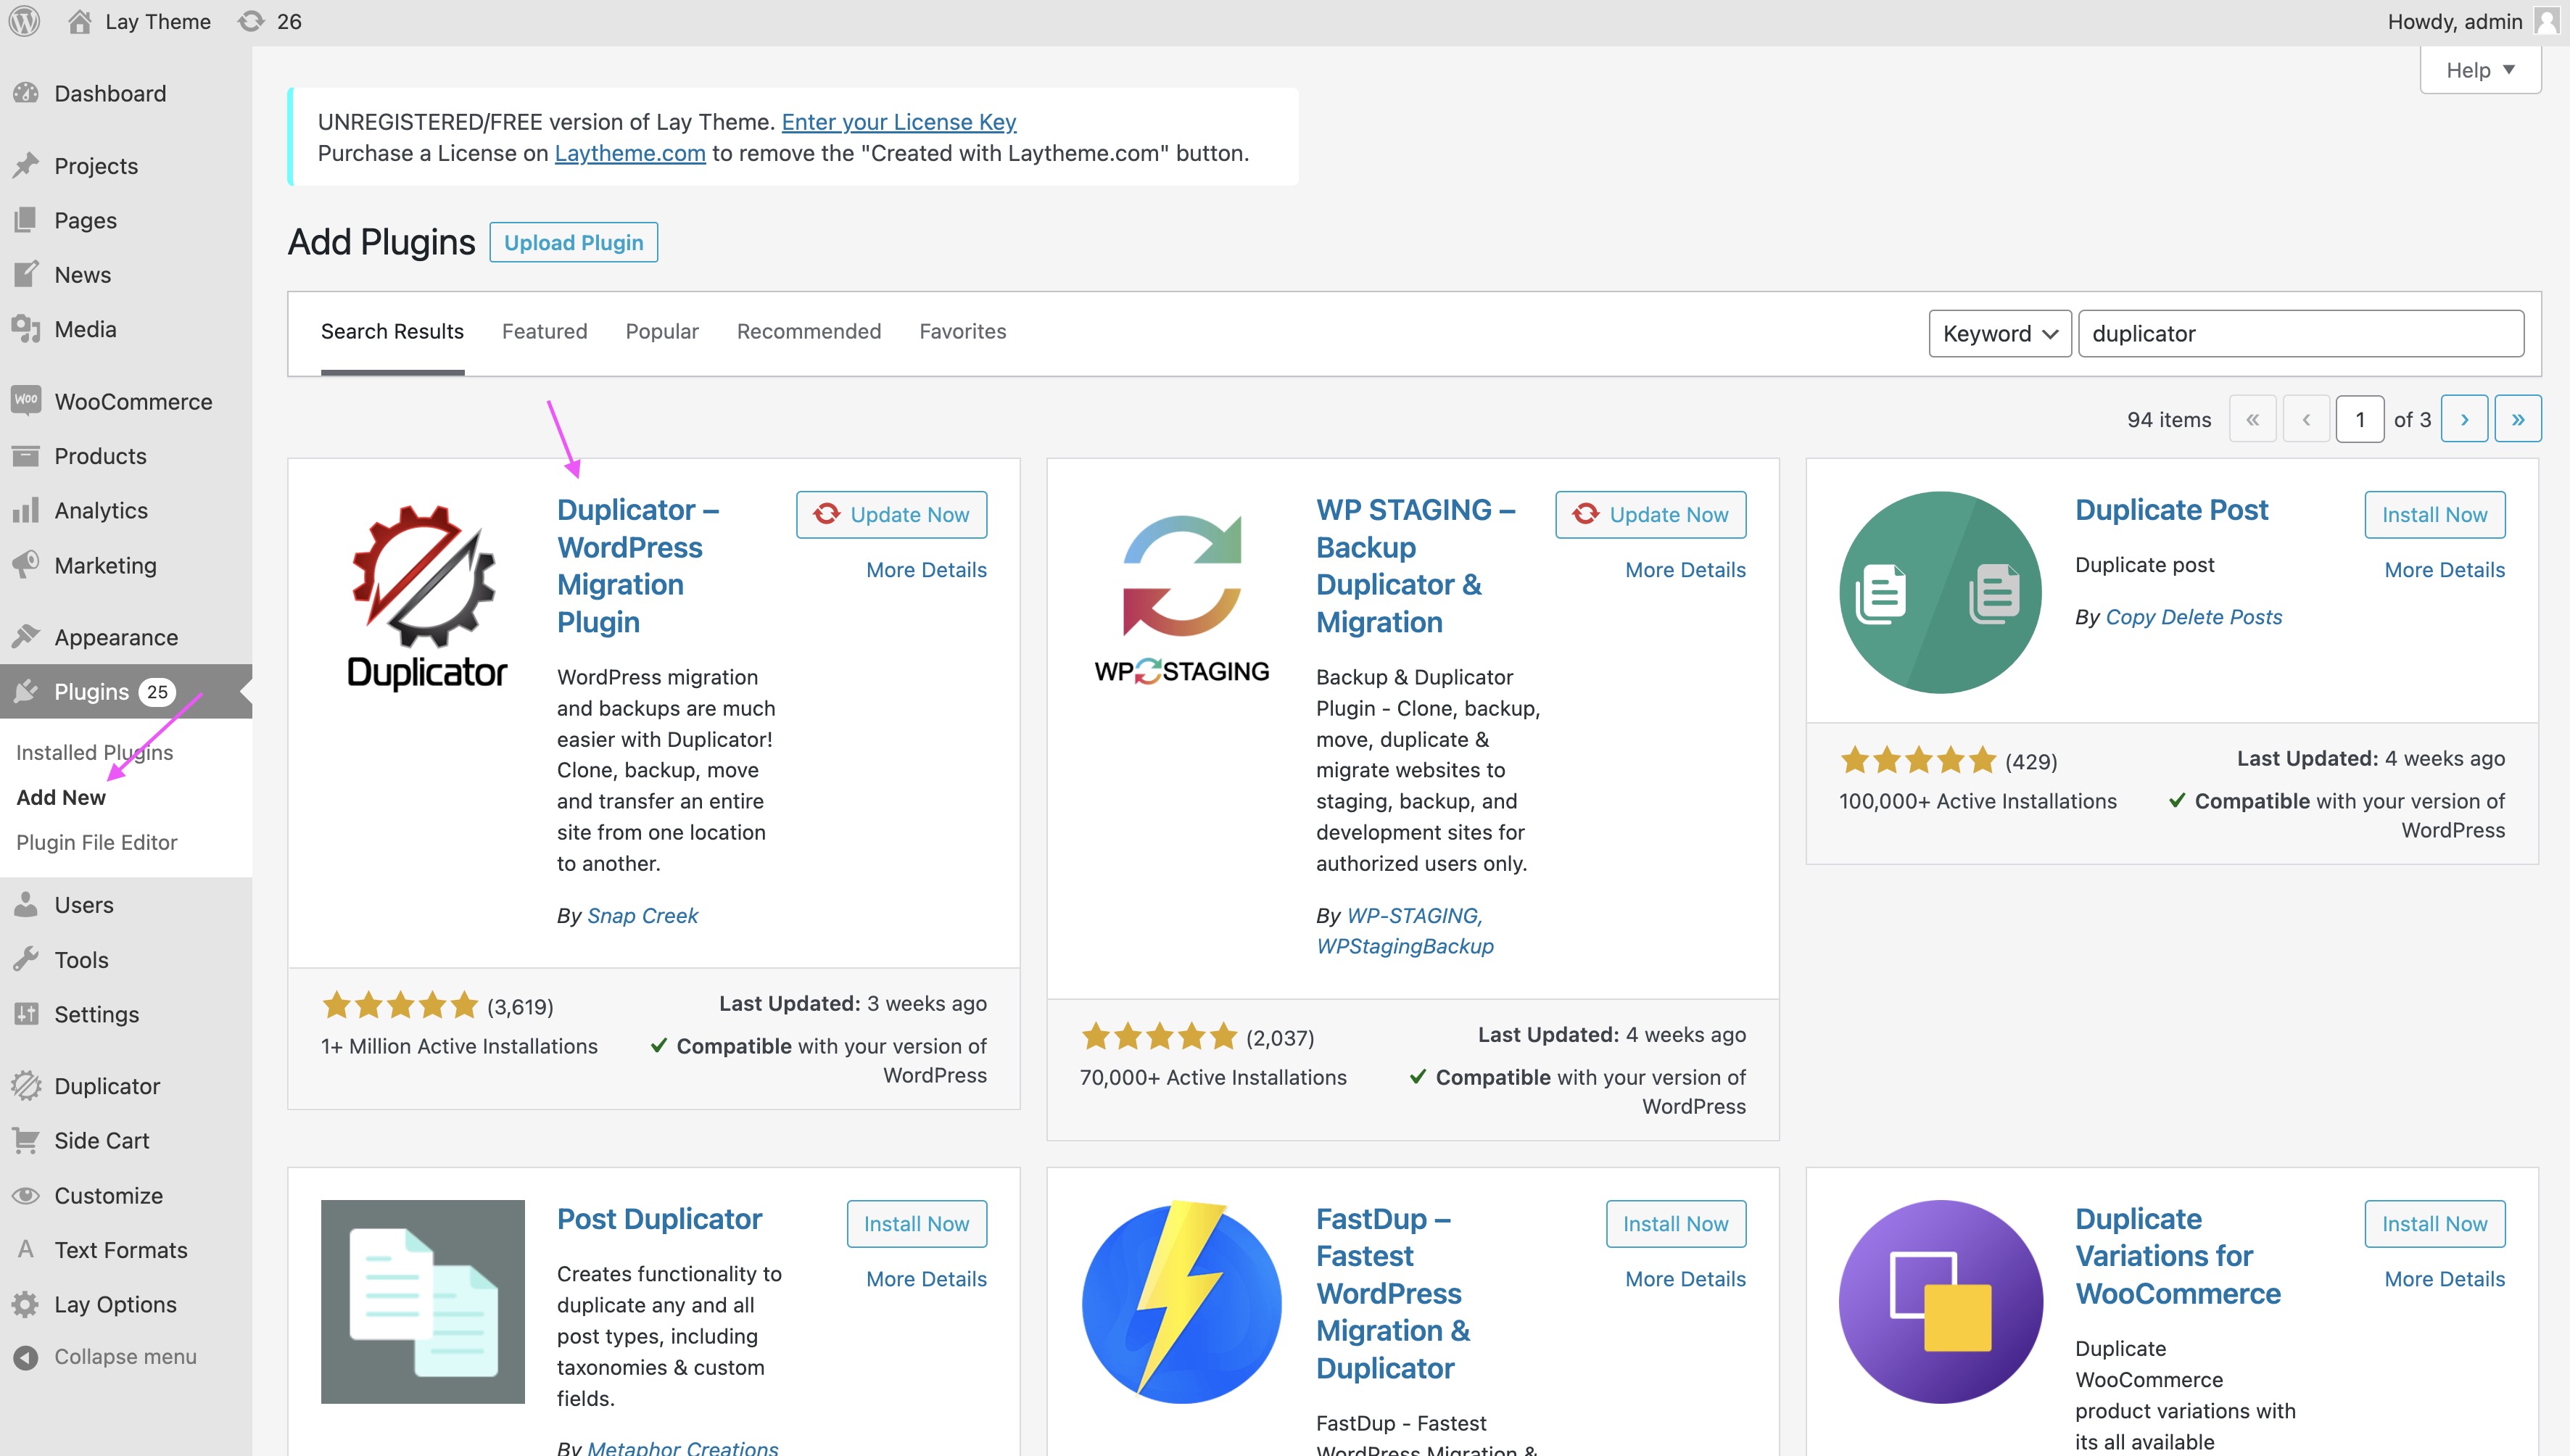View More Details for Duplicate Post
This screenshot has height=1456, width=2570.
point(2445,569)
